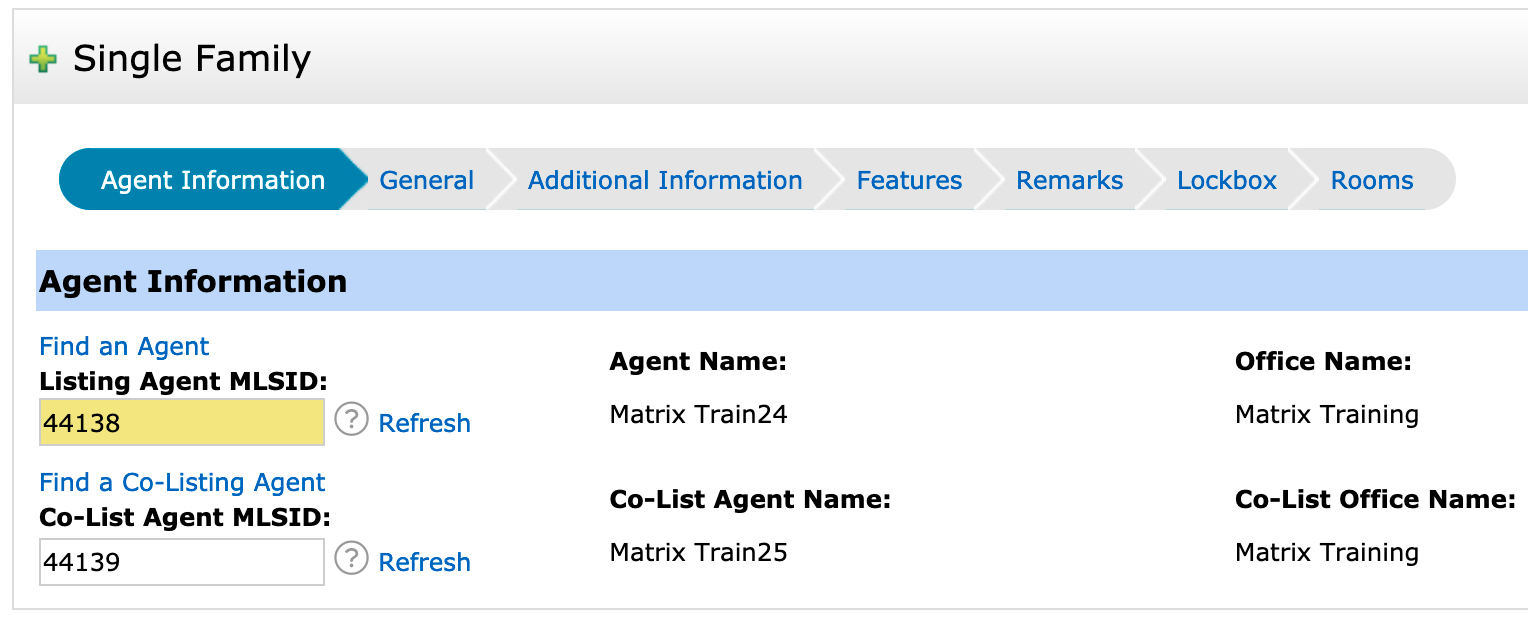
Task: Switch to the Remarks tab
Action: [1069, 180]
